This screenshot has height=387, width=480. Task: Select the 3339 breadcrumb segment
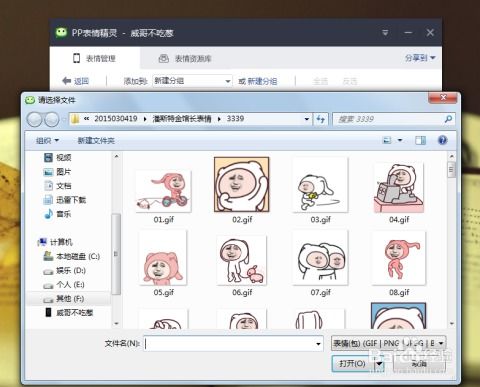click(x=235, y=119)
